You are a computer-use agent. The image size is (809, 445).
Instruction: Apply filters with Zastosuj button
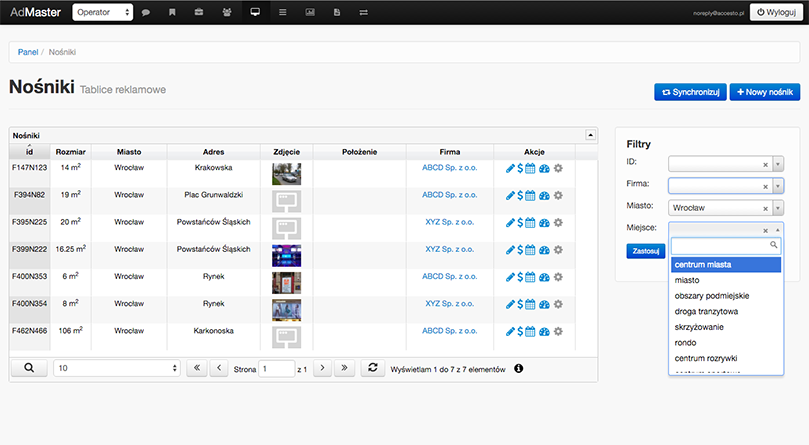(x=645, y=251)
